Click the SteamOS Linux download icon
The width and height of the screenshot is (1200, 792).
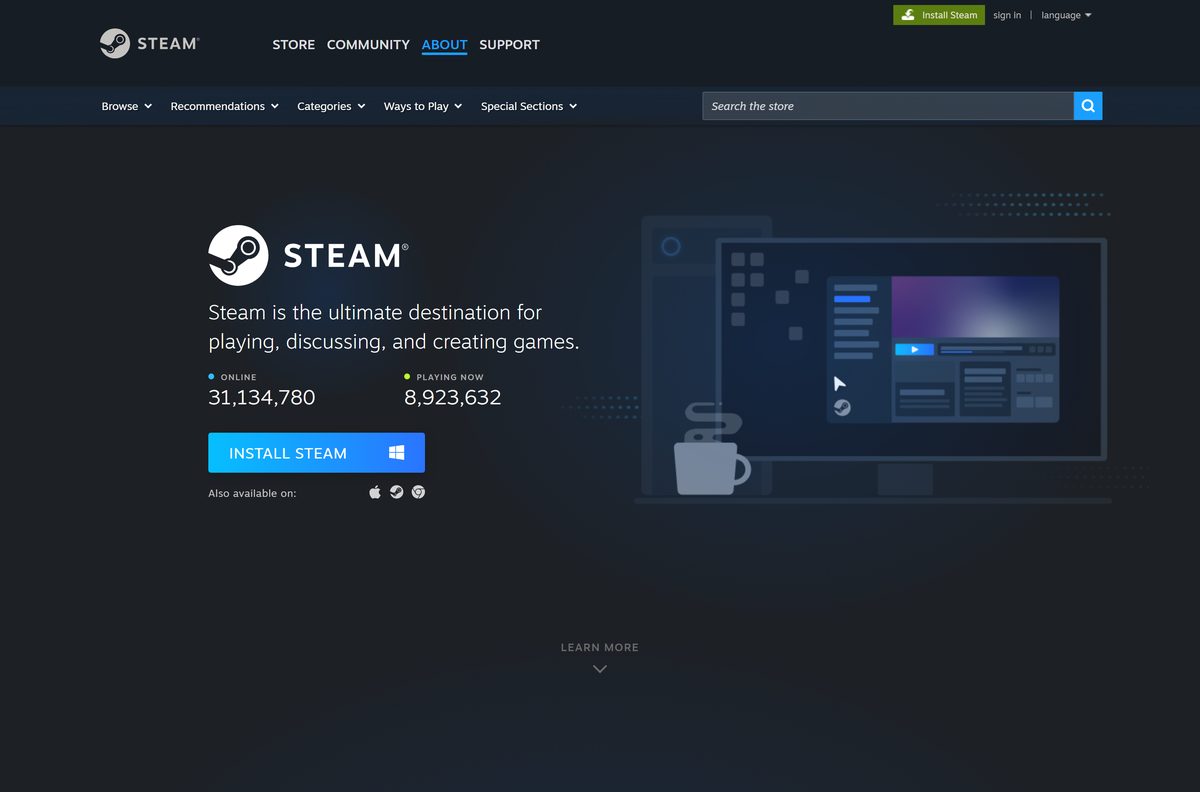[397, 492]
